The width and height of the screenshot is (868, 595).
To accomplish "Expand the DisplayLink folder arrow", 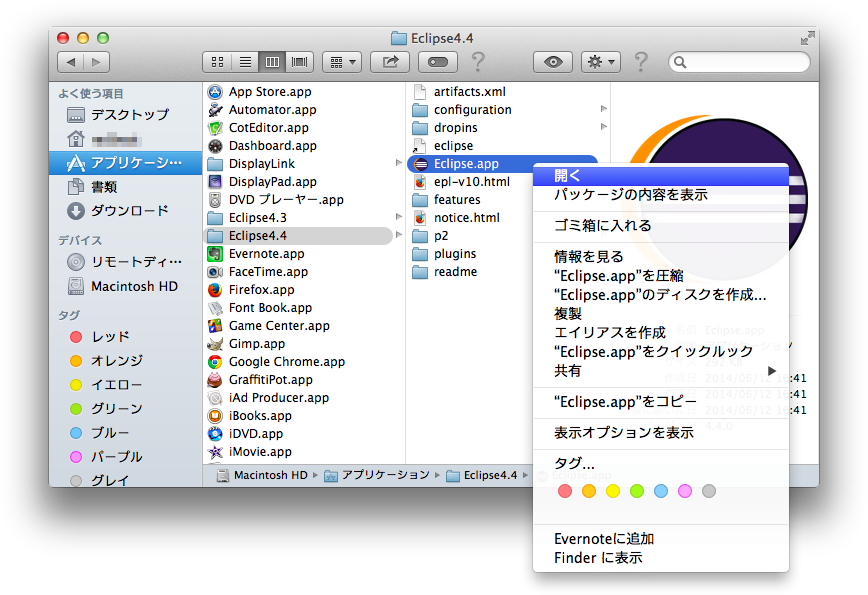I will (x=399, y=163).
